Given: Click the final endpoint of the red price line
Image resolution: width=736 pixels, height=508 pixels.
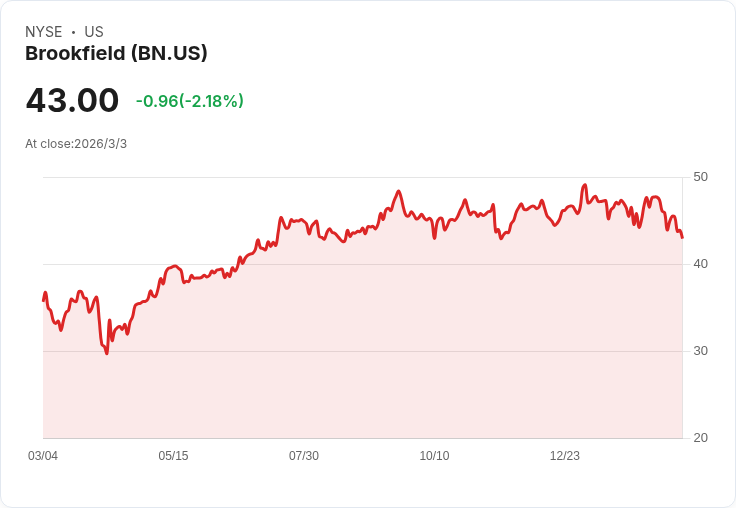Looking at the screenshot, I should pos(682,237).
